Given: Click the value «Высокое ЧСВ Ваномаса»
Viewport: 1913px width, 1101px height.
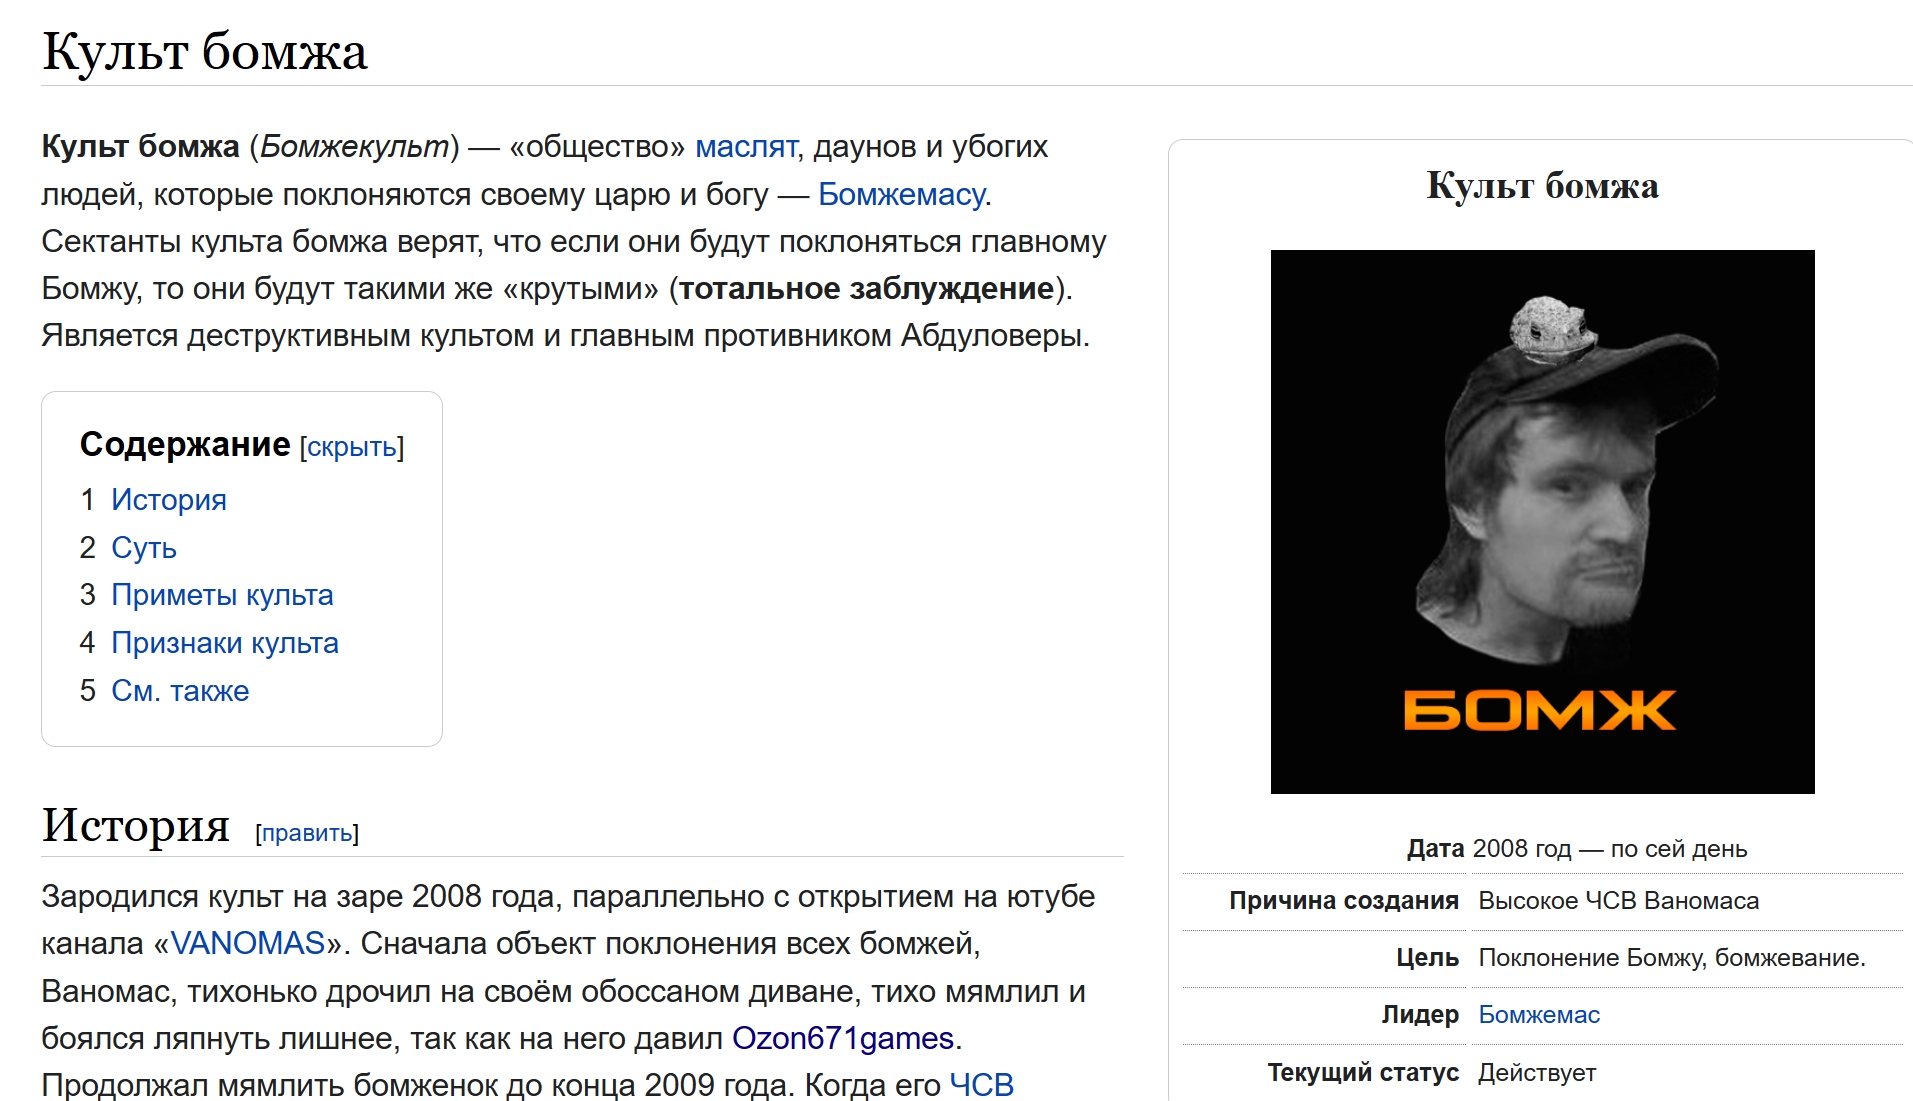Looking at the screenshot, I should click(1618, 901).
